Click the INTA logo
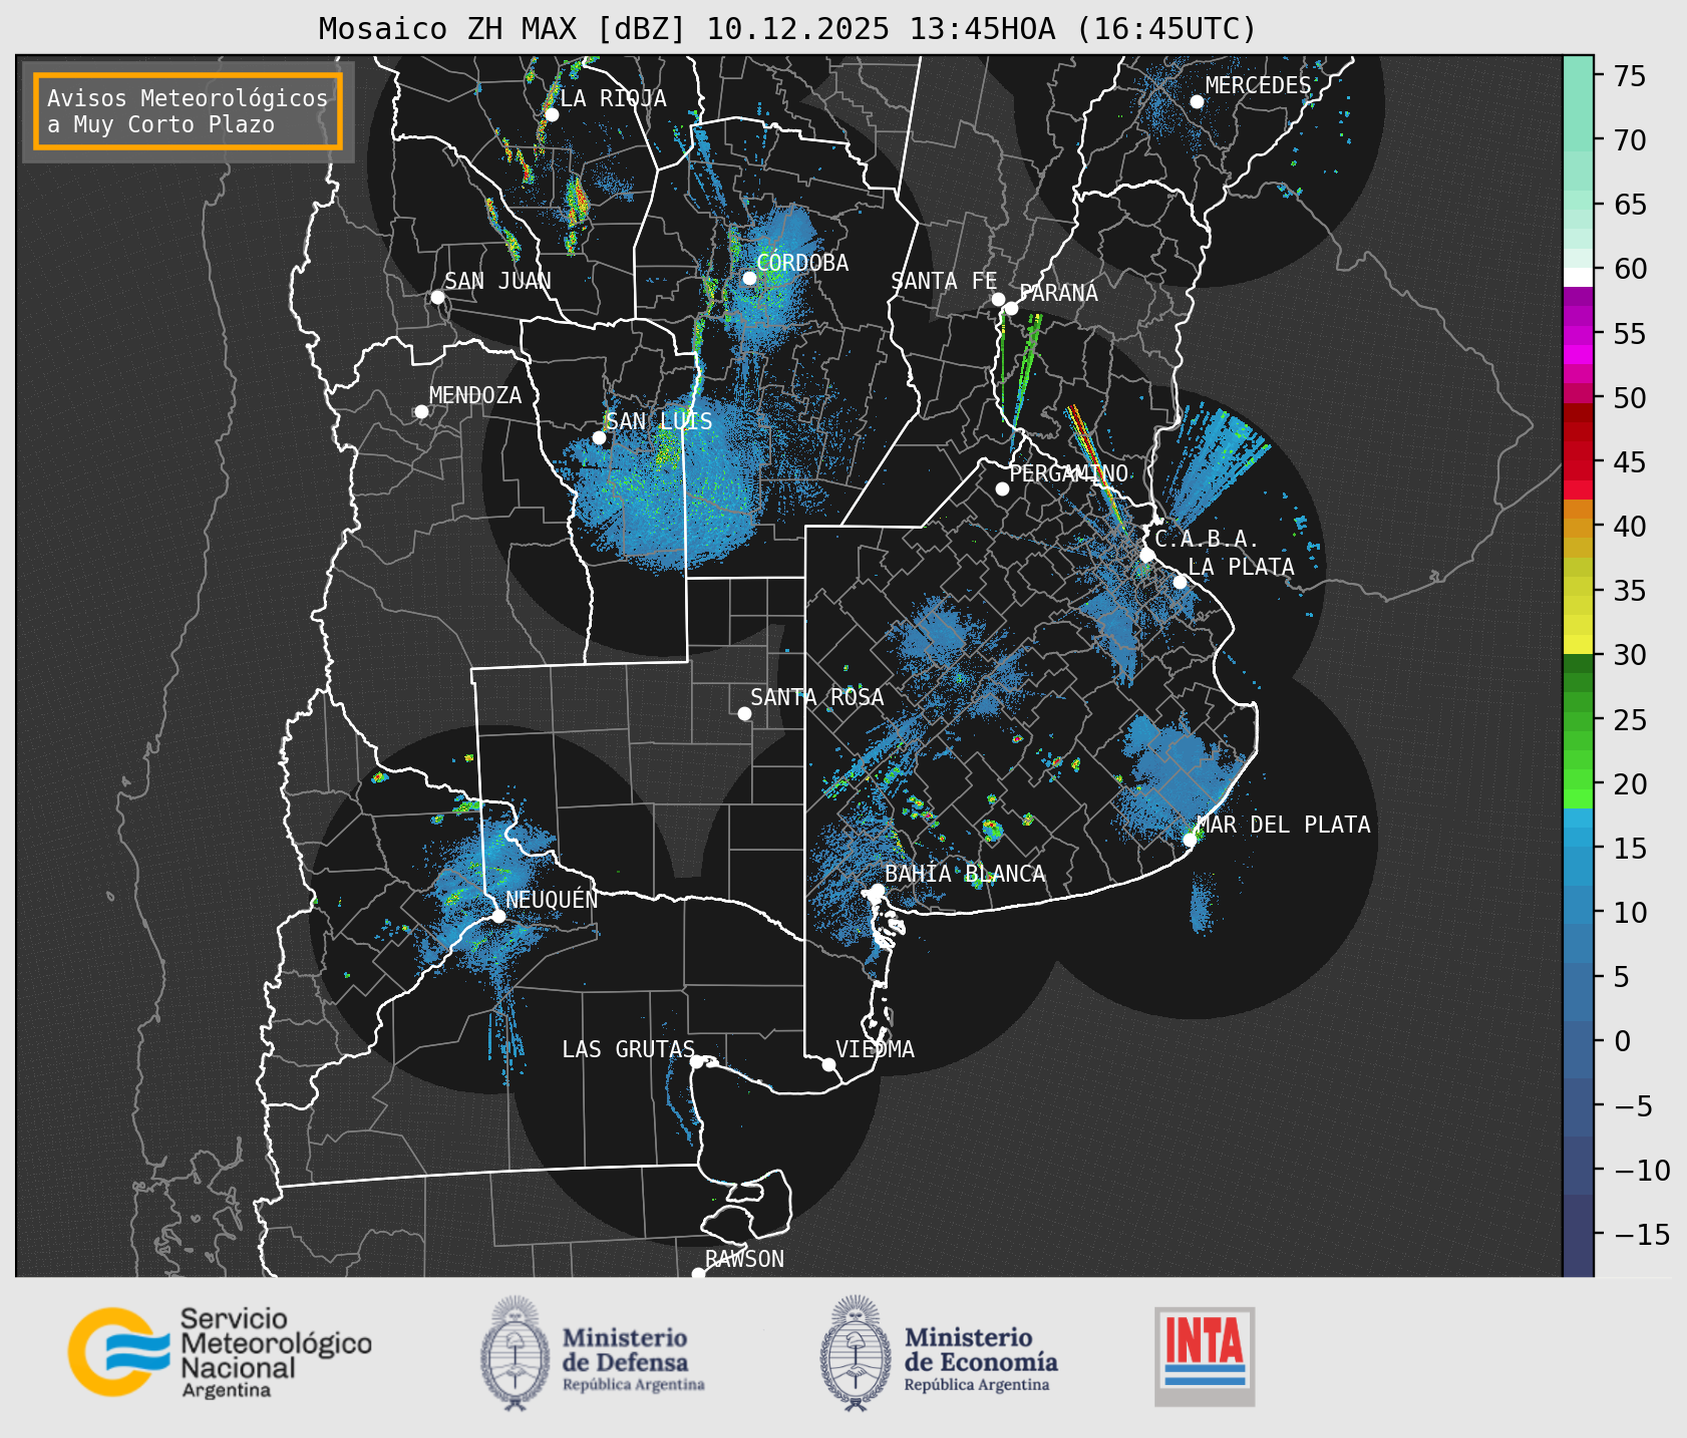Viewport: 1687px width, 1438px height. (1204, 1356)
